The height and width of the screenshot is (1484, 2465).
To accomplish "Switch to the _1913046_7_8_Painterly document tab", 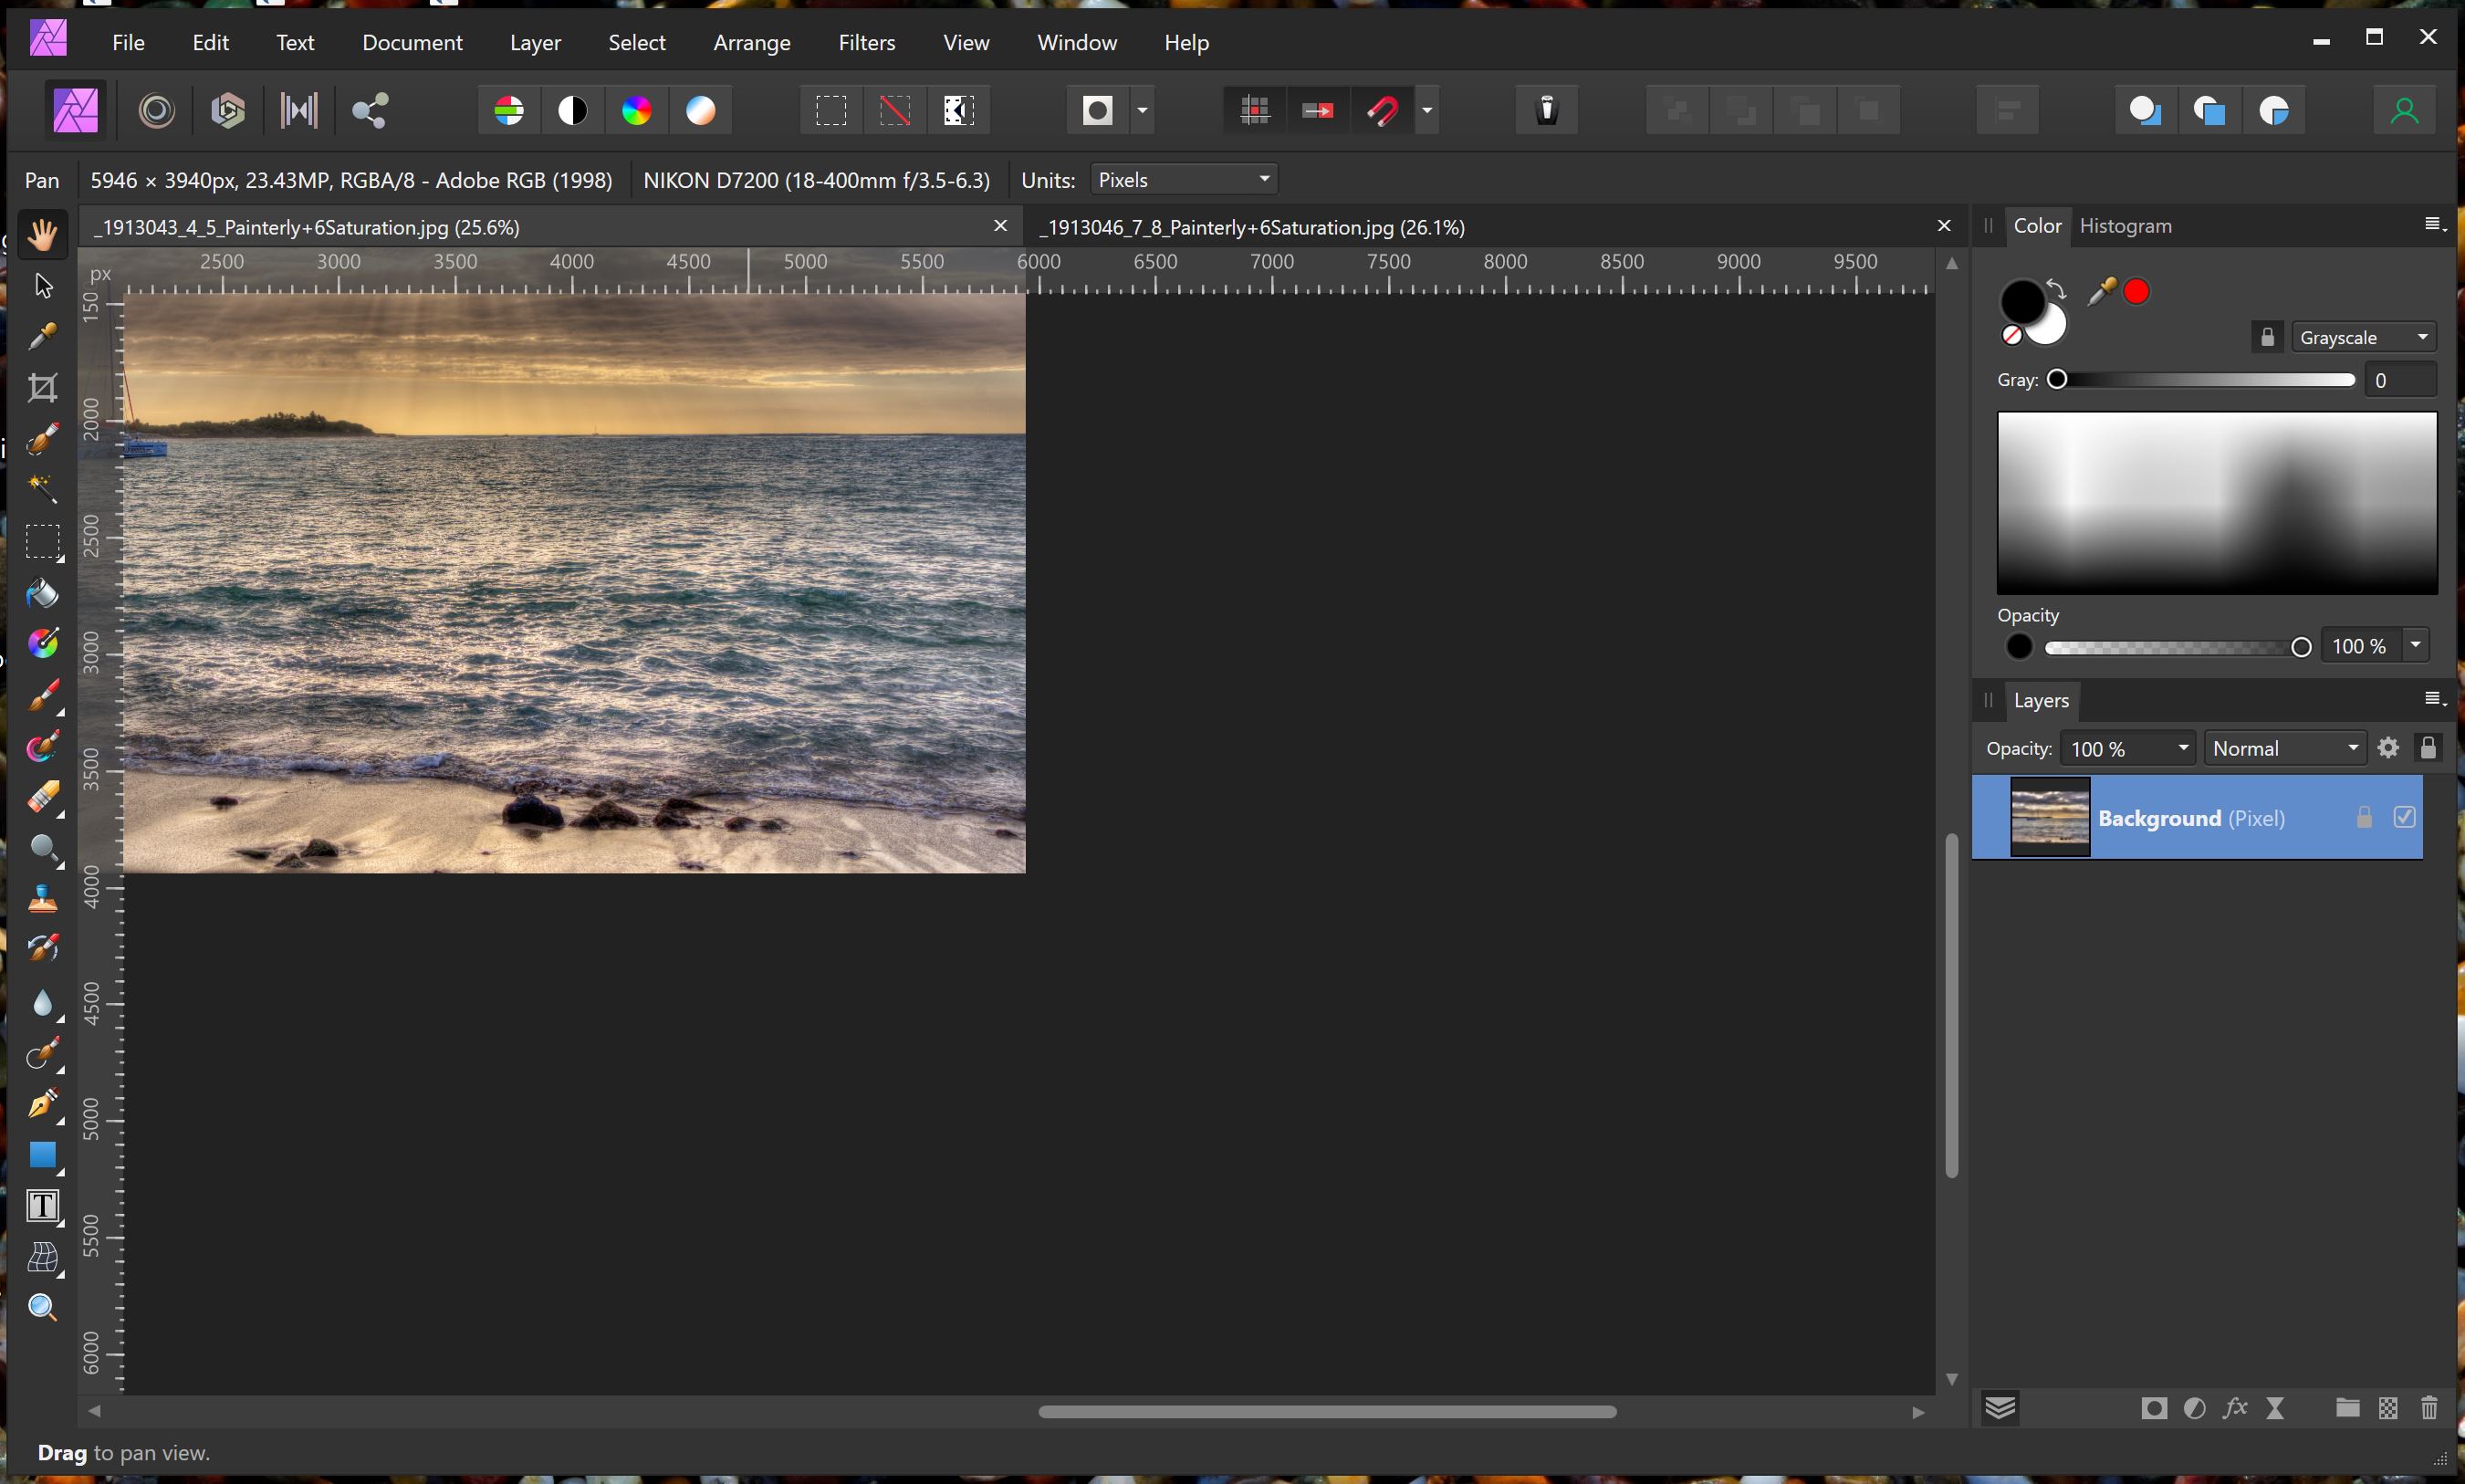I will pos(1252,228).
